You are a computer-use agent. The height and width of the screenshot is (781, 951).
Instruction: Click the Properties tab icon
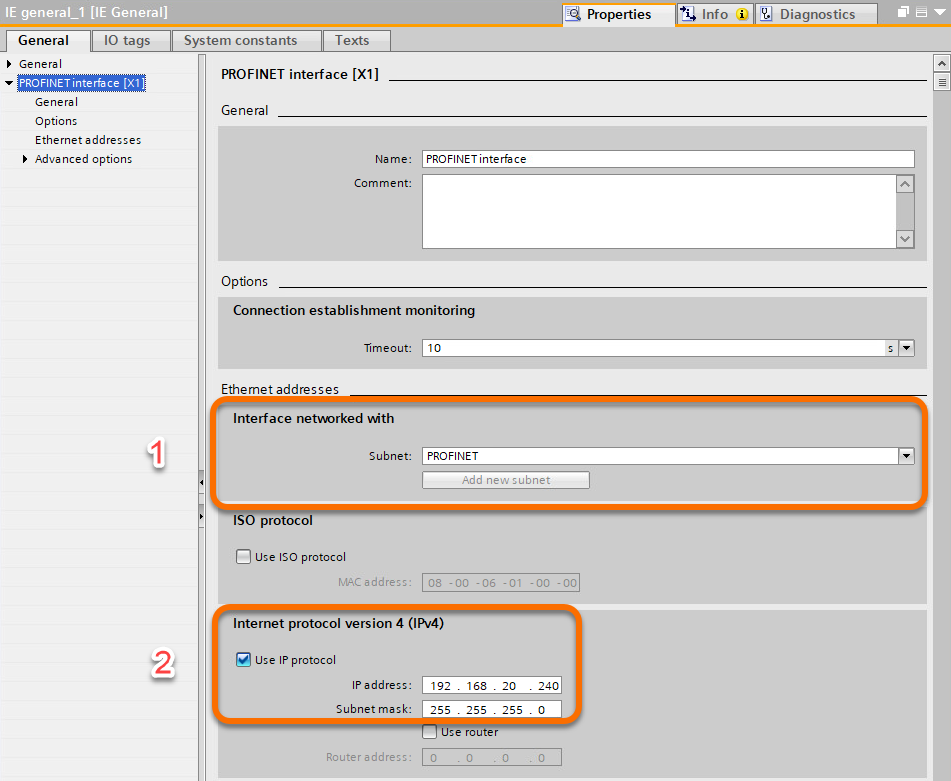coord(573,13)
